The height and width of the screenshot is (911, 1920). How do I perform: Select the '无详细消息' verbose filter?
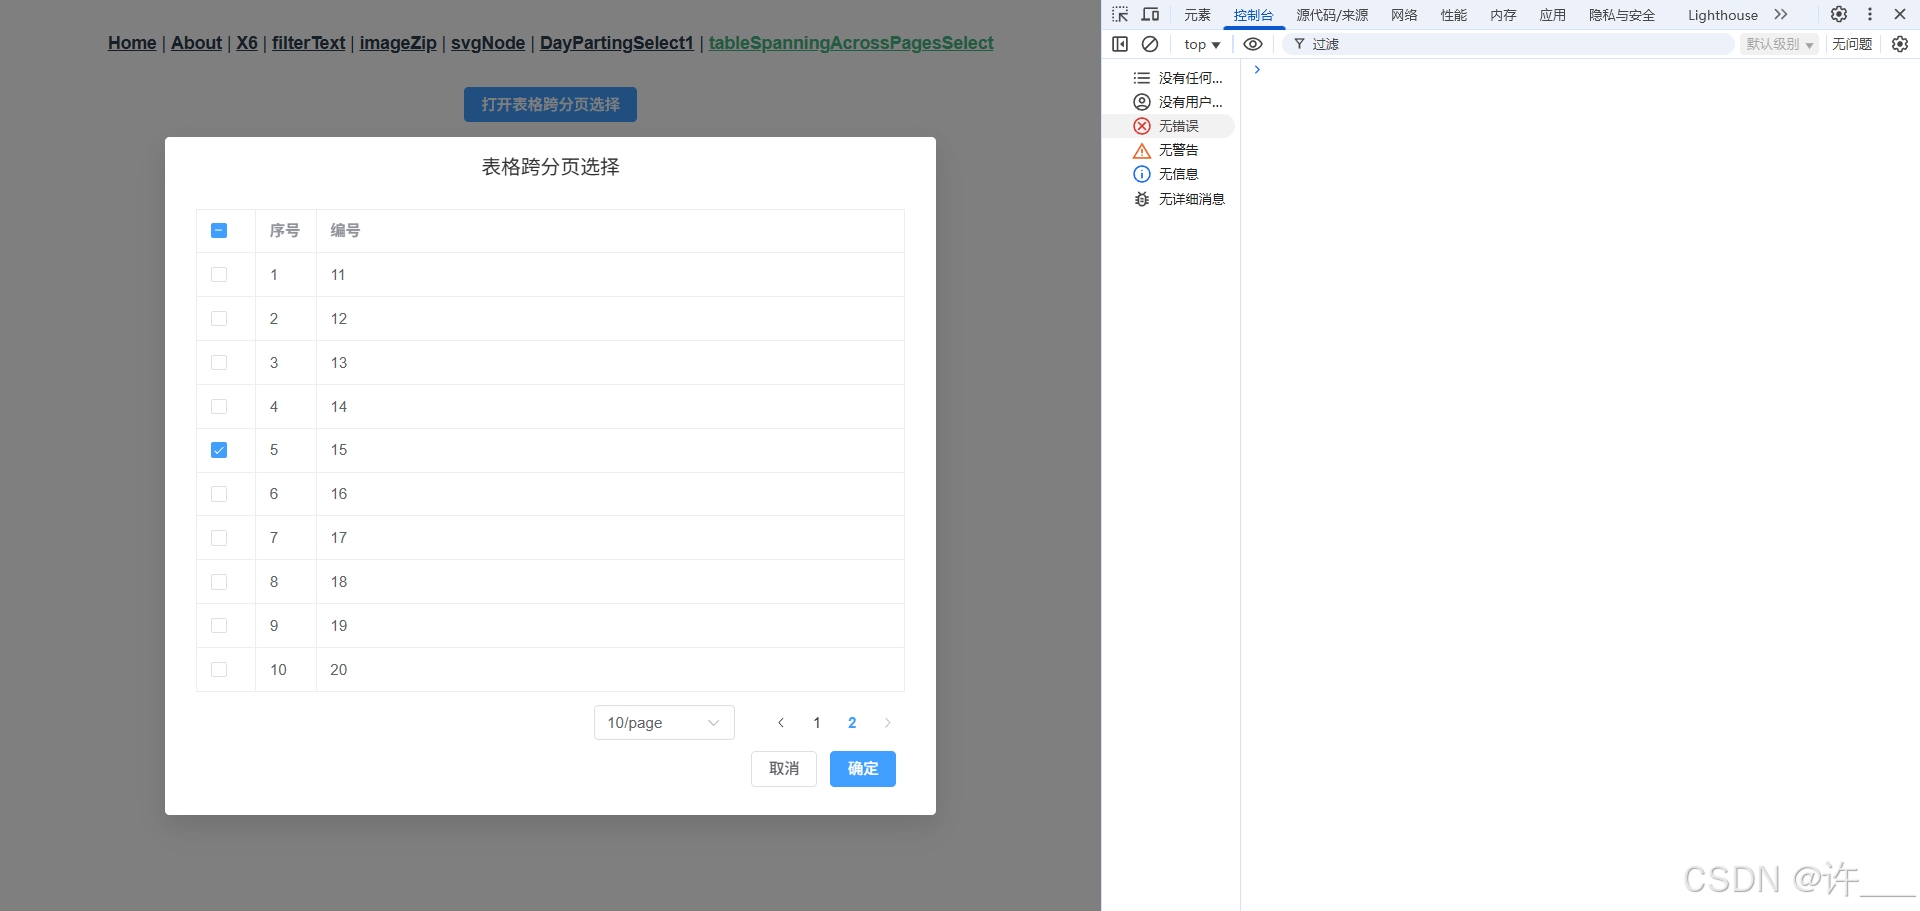pos(1168,199)
